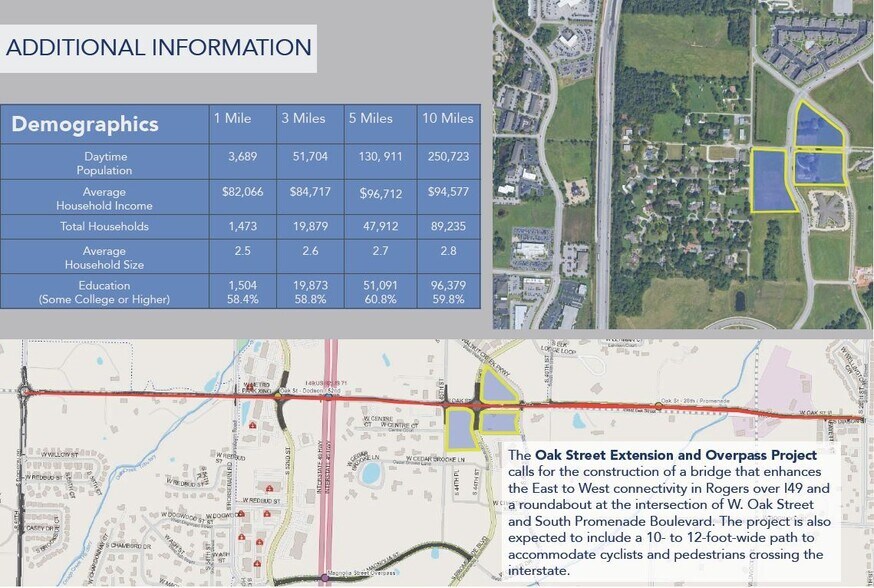Select the '1 Mile' column header
Screen dimensions: 874x588
[232, 119]
